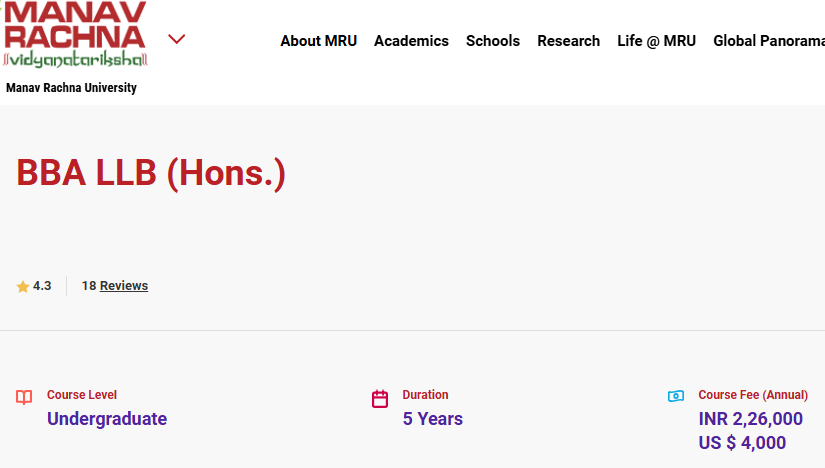Click the Course Fee money icon
This screenshot has height=468, width=825.
pyautogui.click(x=676, y=396)
